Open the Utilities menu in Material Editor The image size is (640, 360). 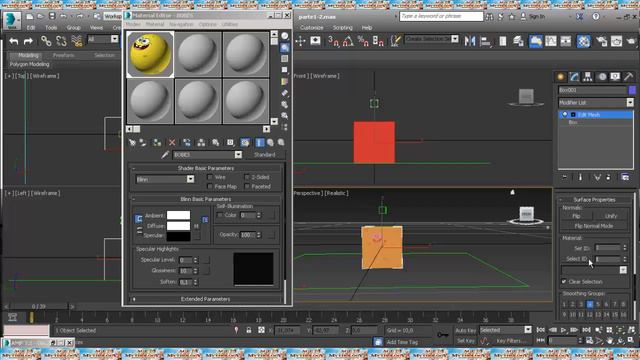pyautogui.click(x=230, y=24)
